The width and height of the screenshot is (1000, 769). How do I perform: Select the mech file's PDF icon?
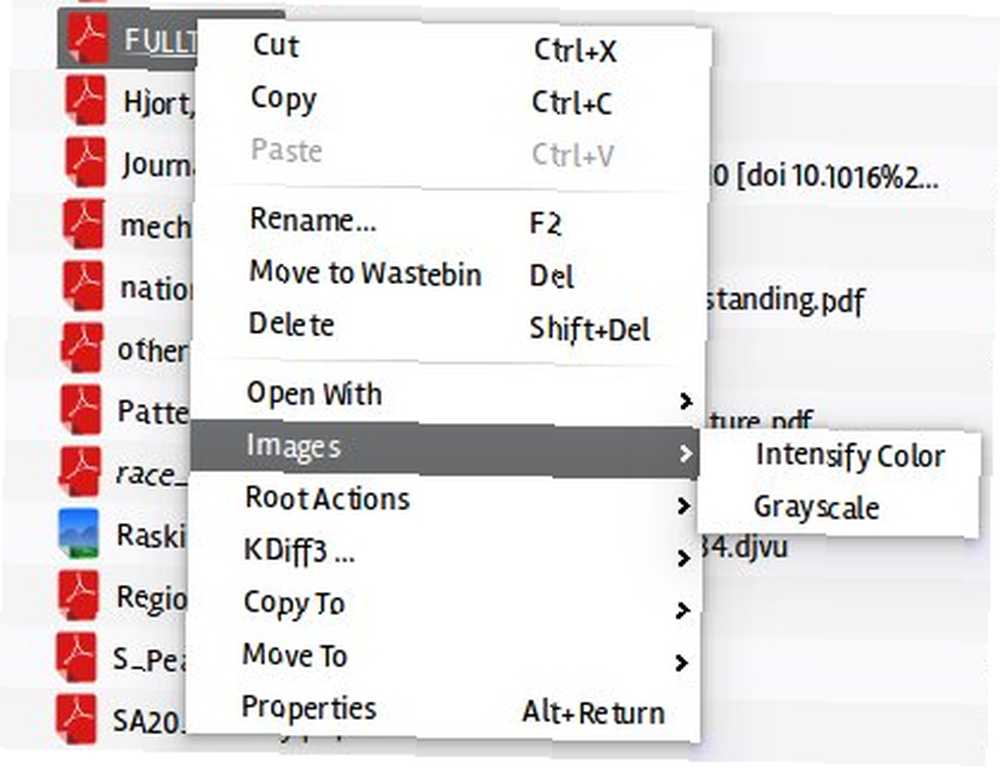point(84,224)
